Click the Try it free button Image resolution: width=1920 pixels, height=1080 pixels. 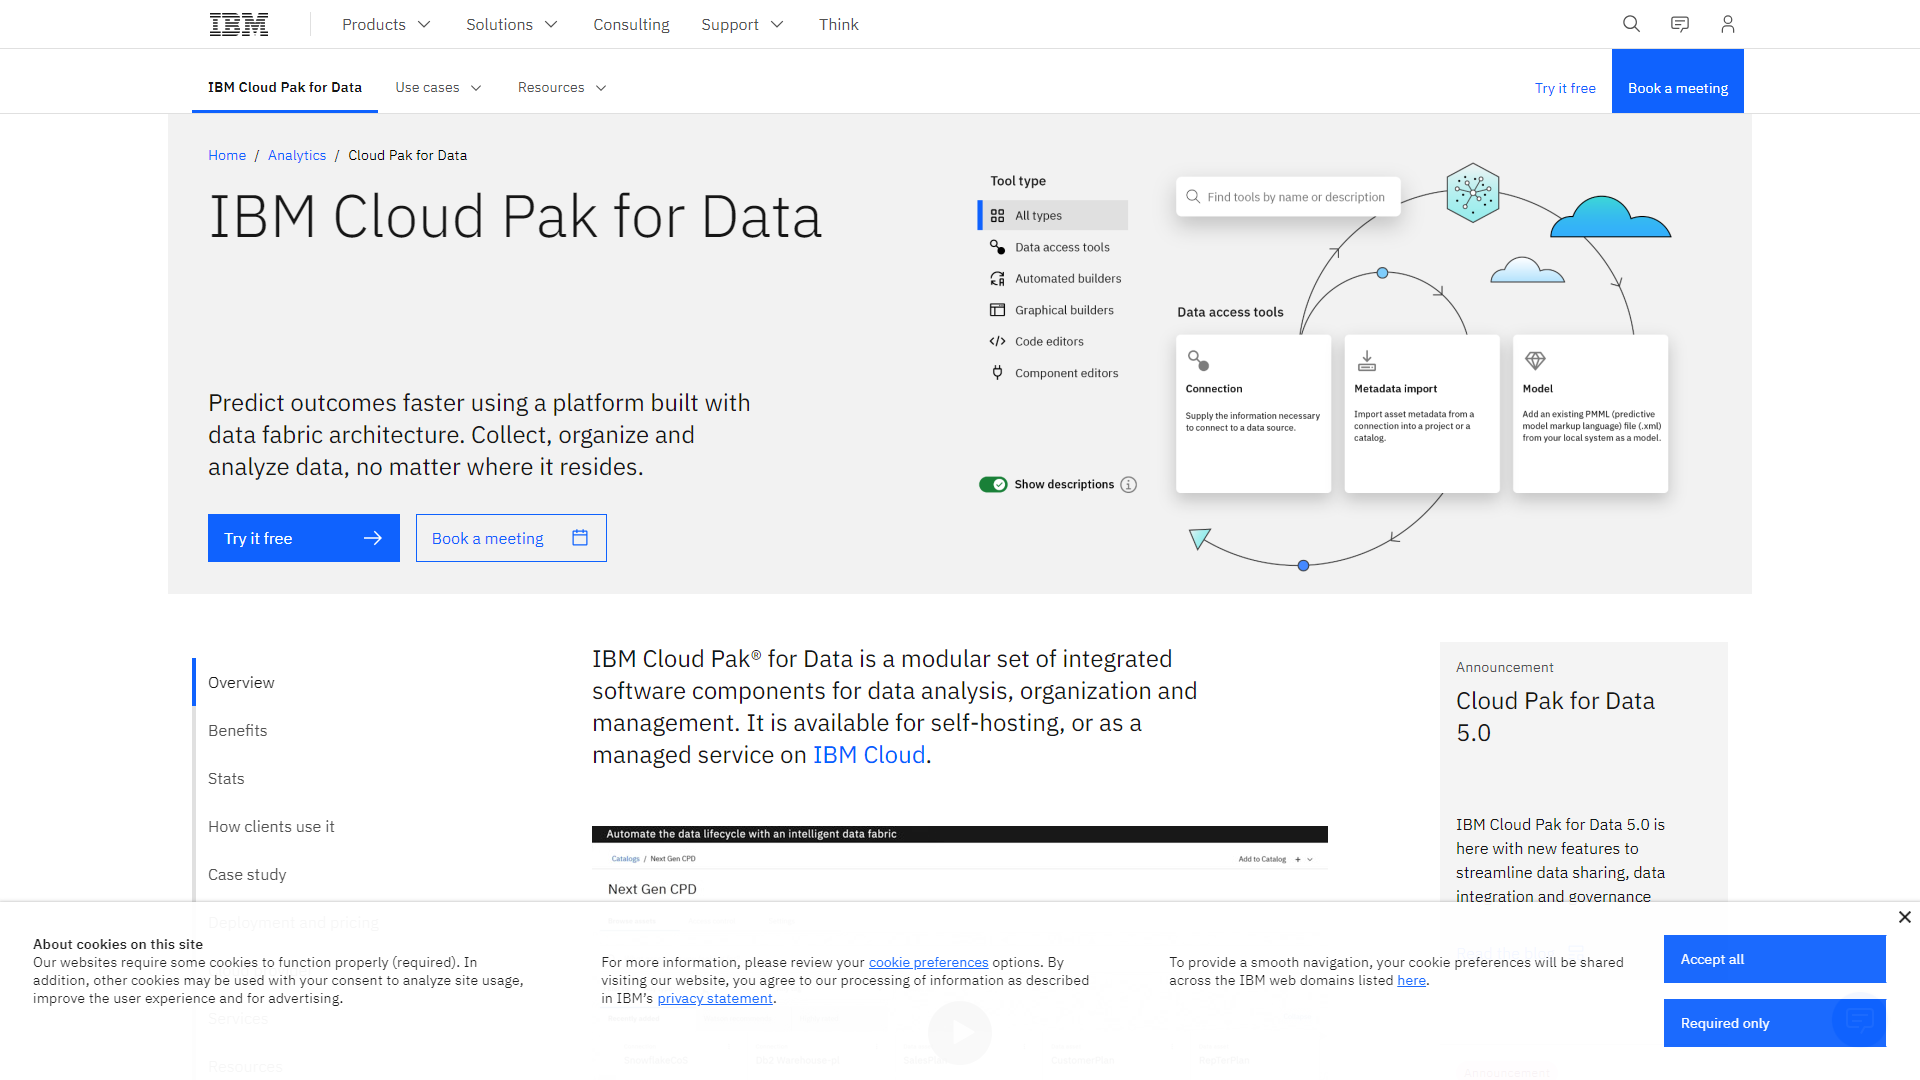click(x=303, y=538)
